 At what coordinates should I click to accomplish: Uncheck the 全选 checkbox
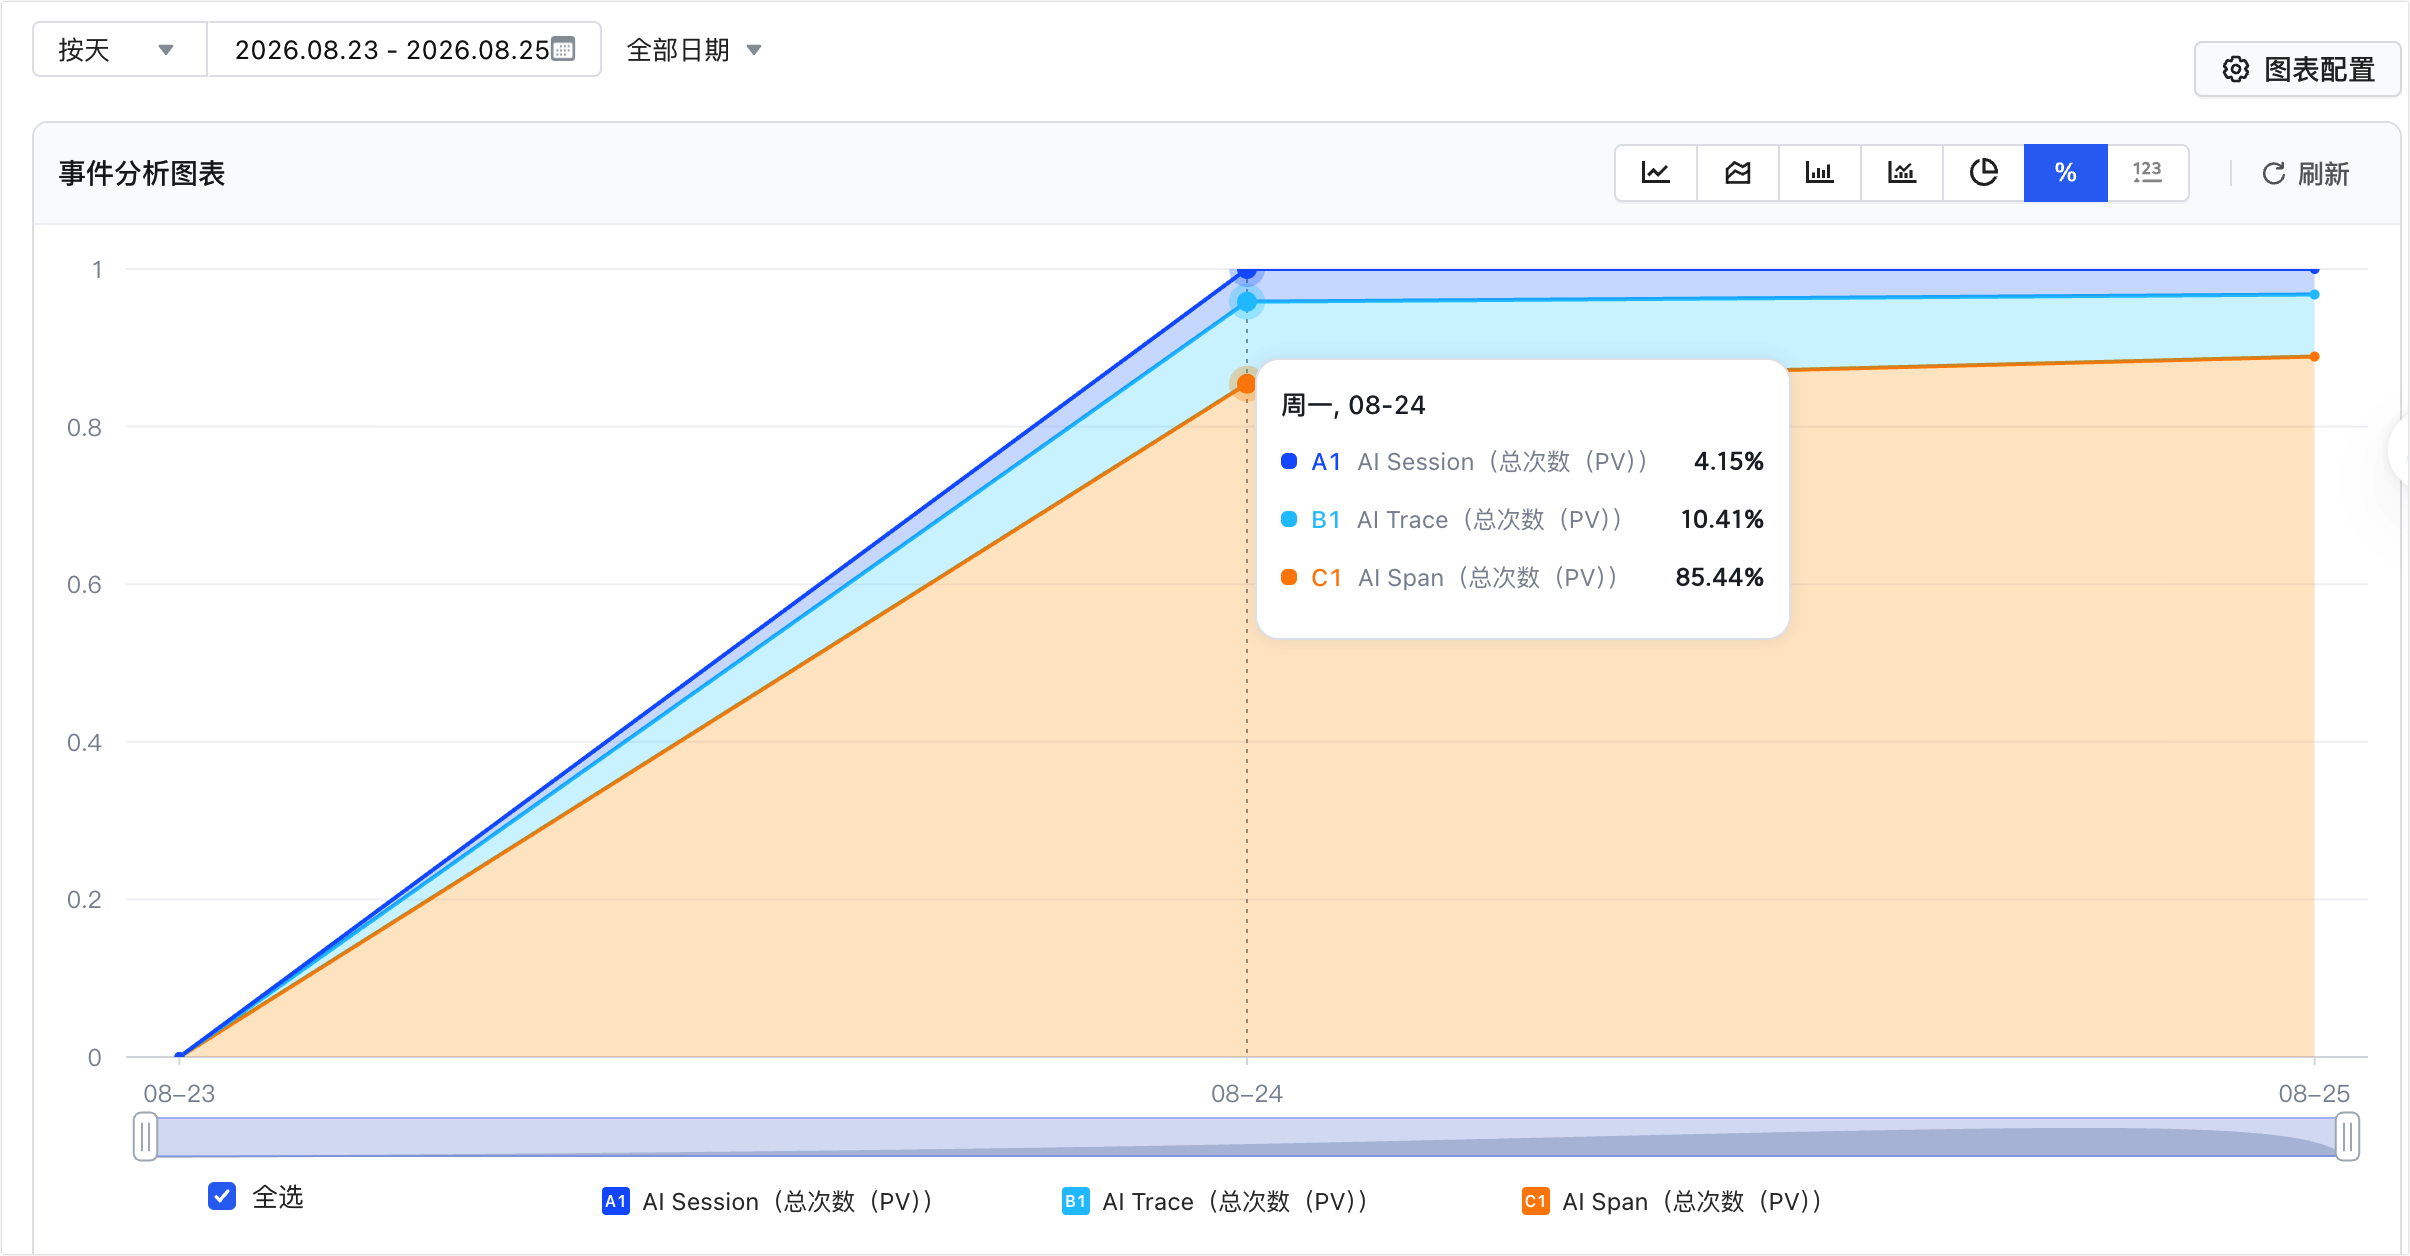[x=222, y=1196]
